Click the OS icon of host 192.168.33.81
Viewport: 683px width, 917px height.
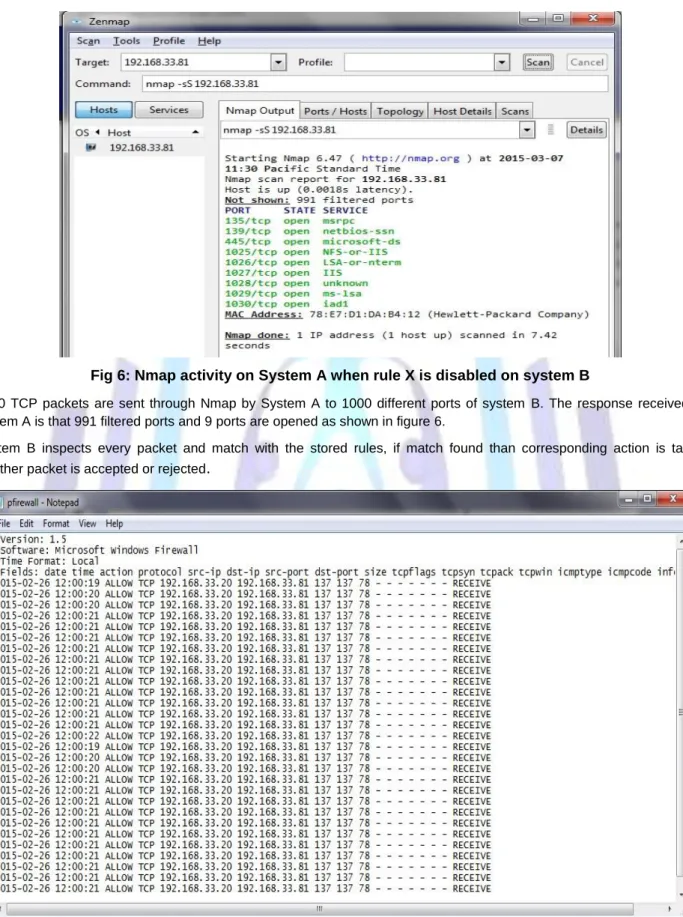click(x=91, y=147)
